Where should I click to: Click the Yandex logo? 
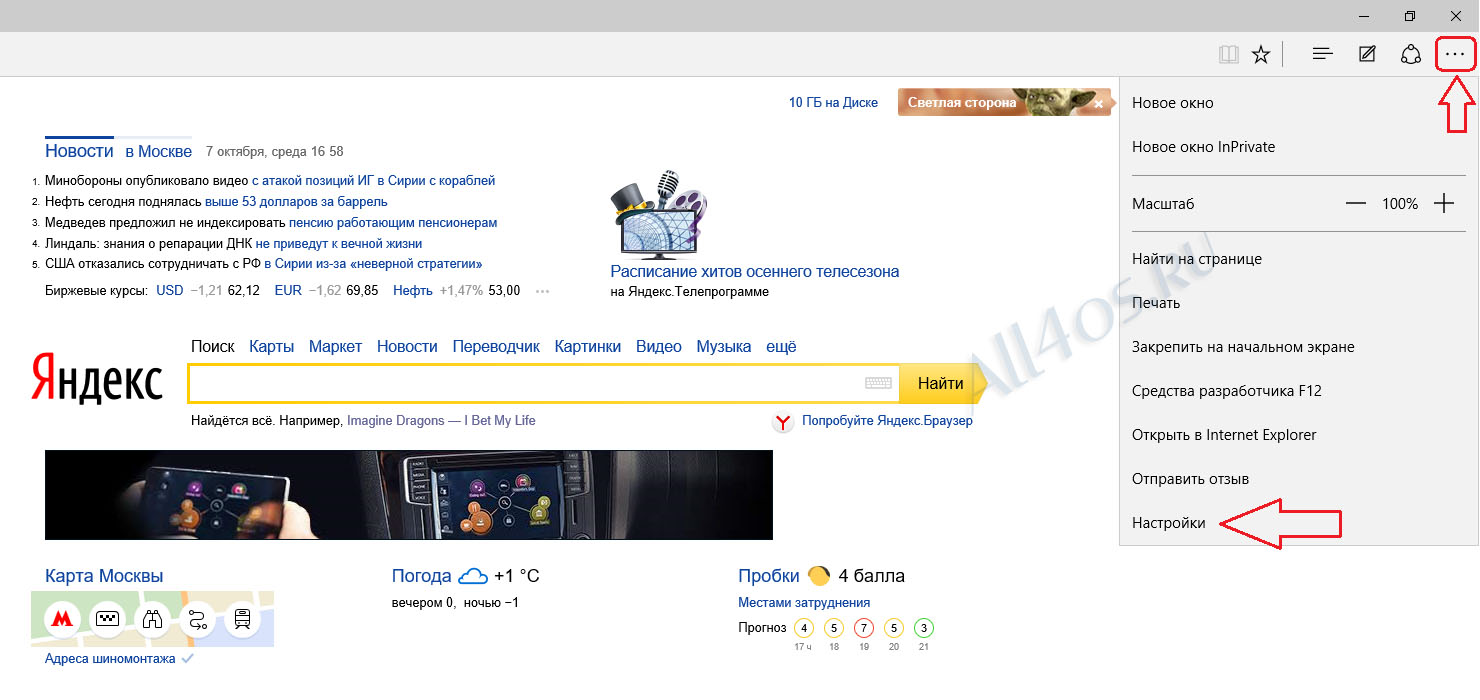pyautogui.click(x=97, y=378)
